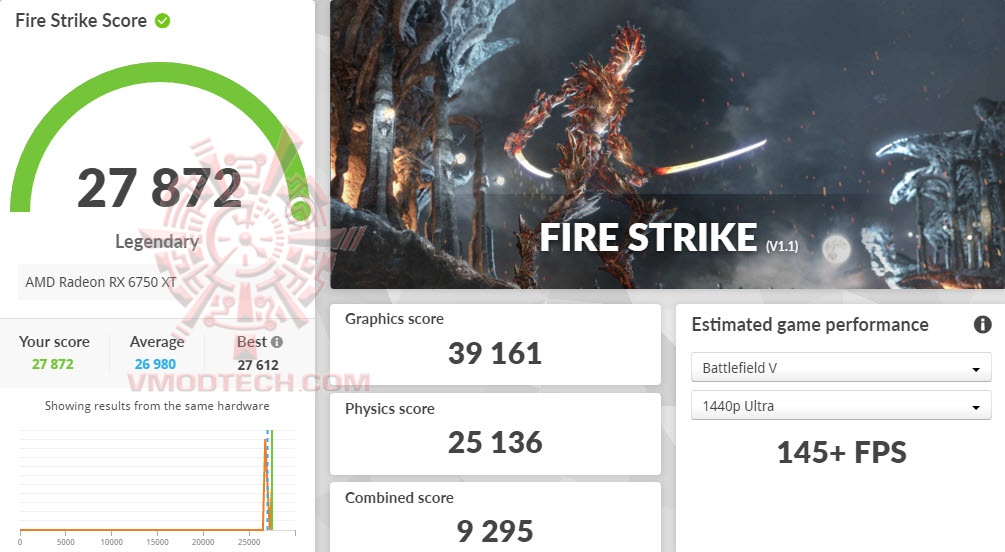Click the 145+ FPS estimate
The height and width of the screenshot is (552, 1005).
pyautogui.click(x=841, y=453)
